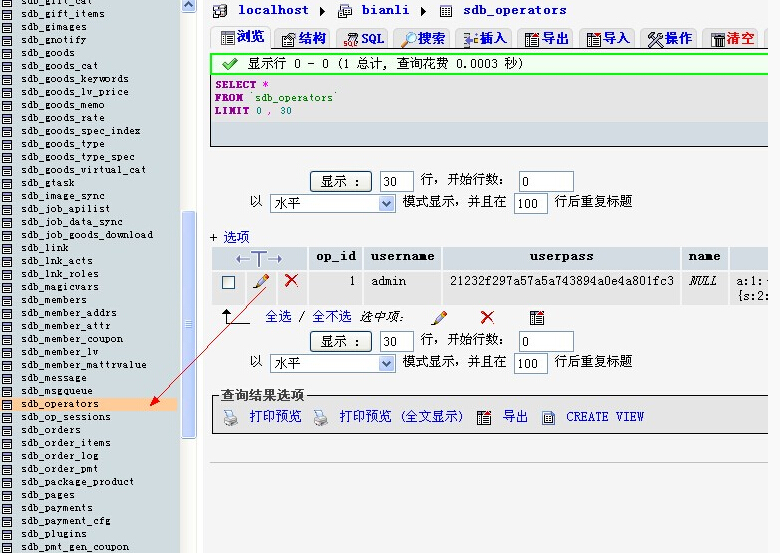Click the printer icon for 打印预览

click(231, 417)
